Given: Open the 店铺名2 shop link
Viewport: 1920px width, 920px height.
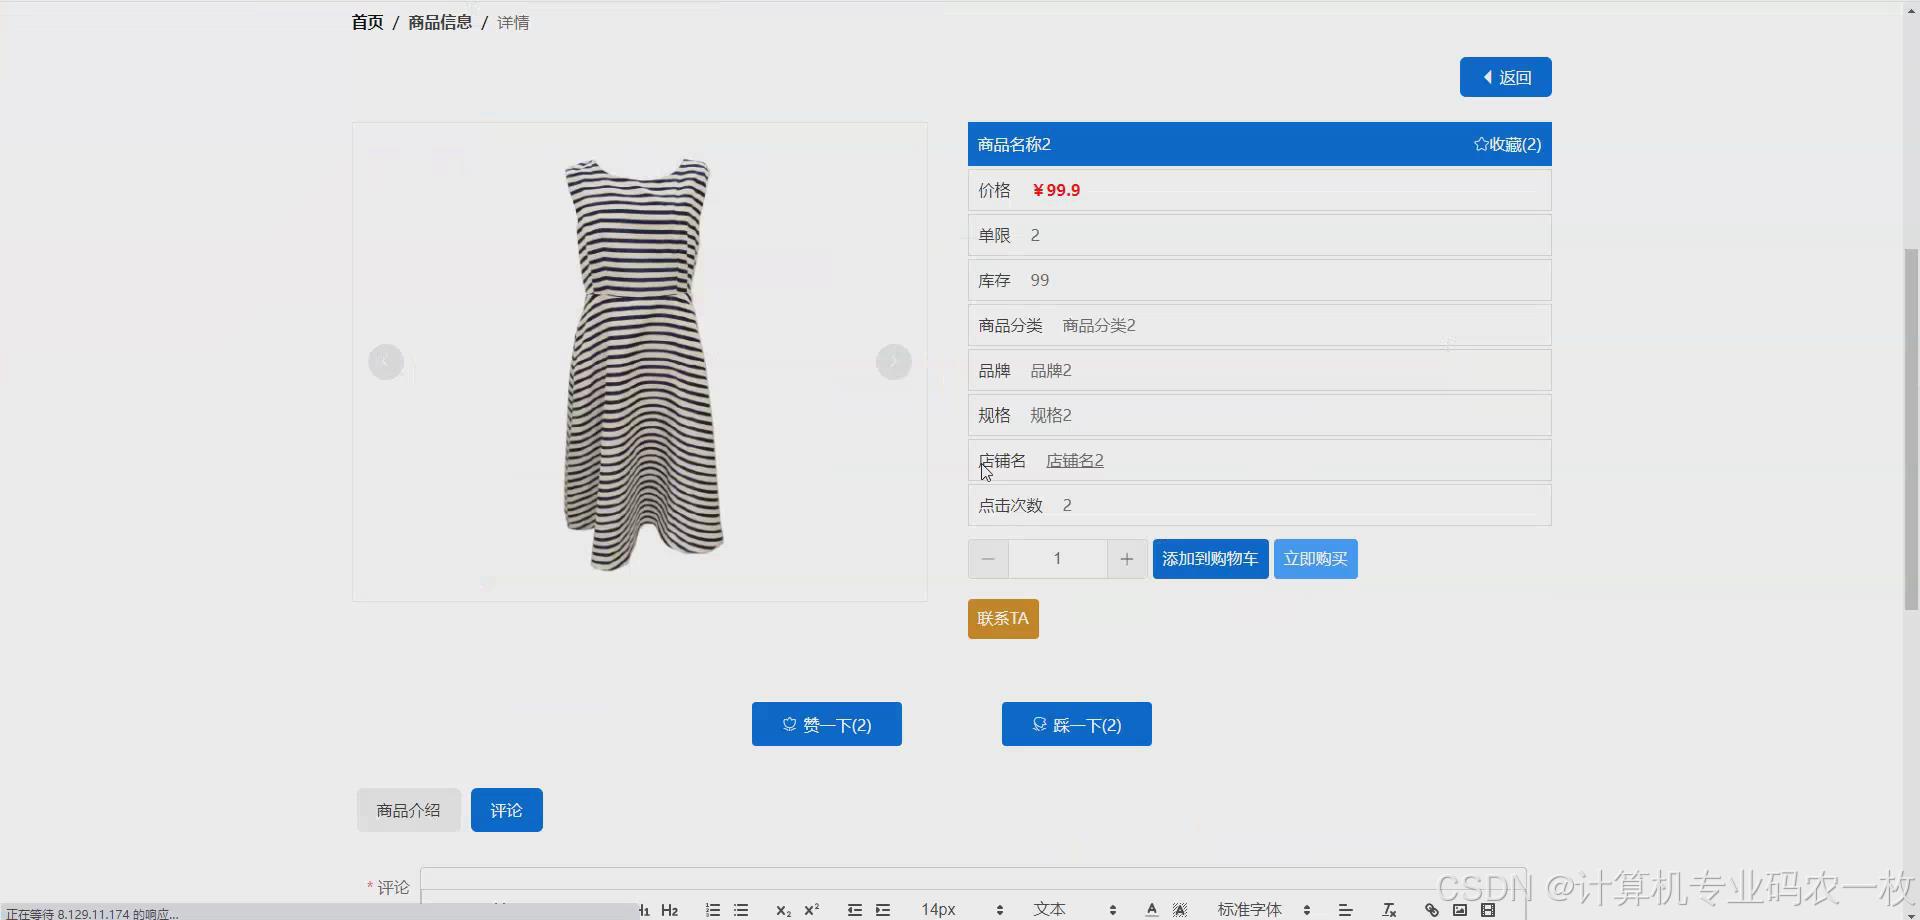Looking at the screenshot, I should (1075, 460).
